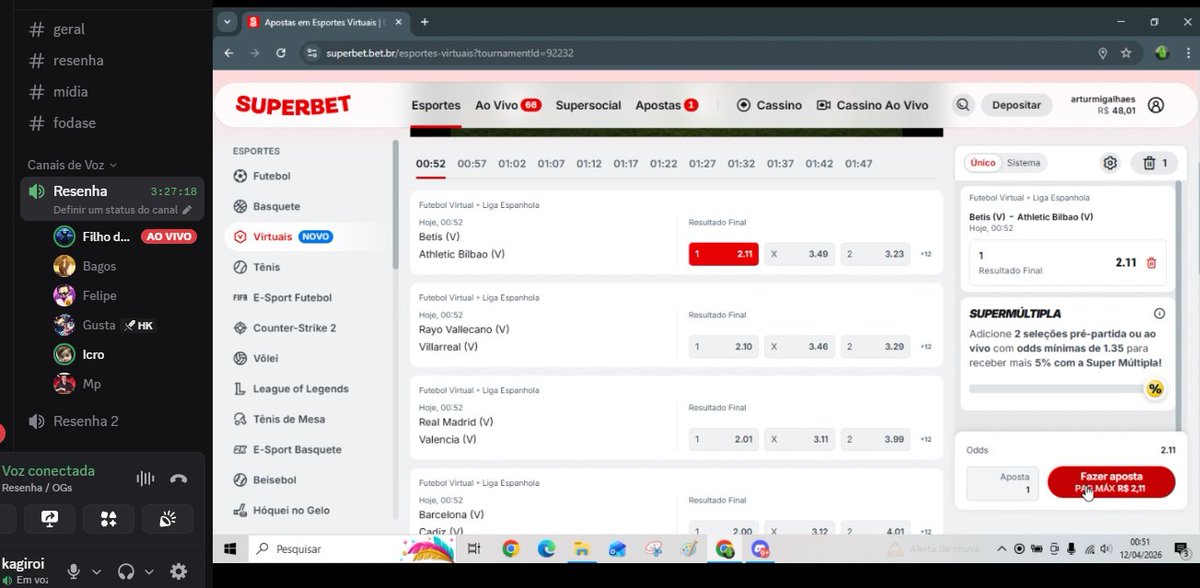Open E-Sport Futebol category
This screenshot has width=1200, height=588.
tap(282, 297)
